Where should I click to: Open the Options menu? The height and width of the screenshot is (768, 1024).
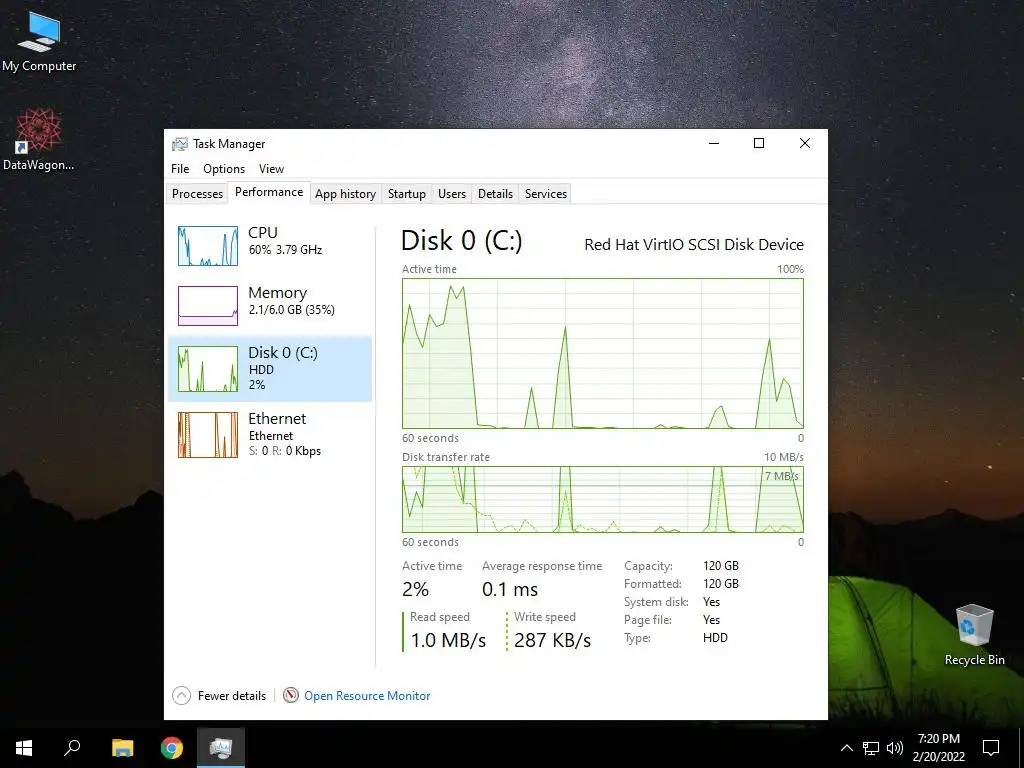[x=224, y=168]
